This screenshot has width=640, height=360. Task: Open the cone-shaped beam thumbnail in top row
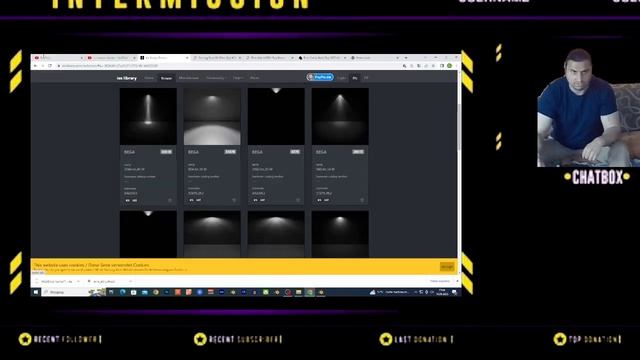click(x=340, y=116)
